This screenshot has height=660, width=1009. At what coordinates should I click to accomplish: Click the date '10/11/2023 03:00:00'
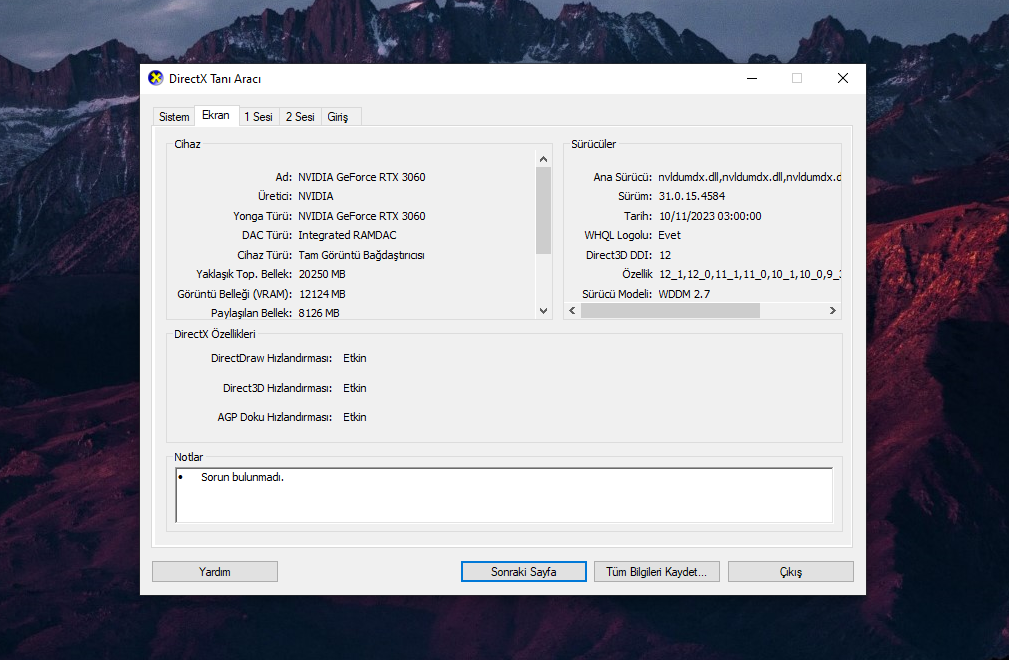(x=710, y=216)
